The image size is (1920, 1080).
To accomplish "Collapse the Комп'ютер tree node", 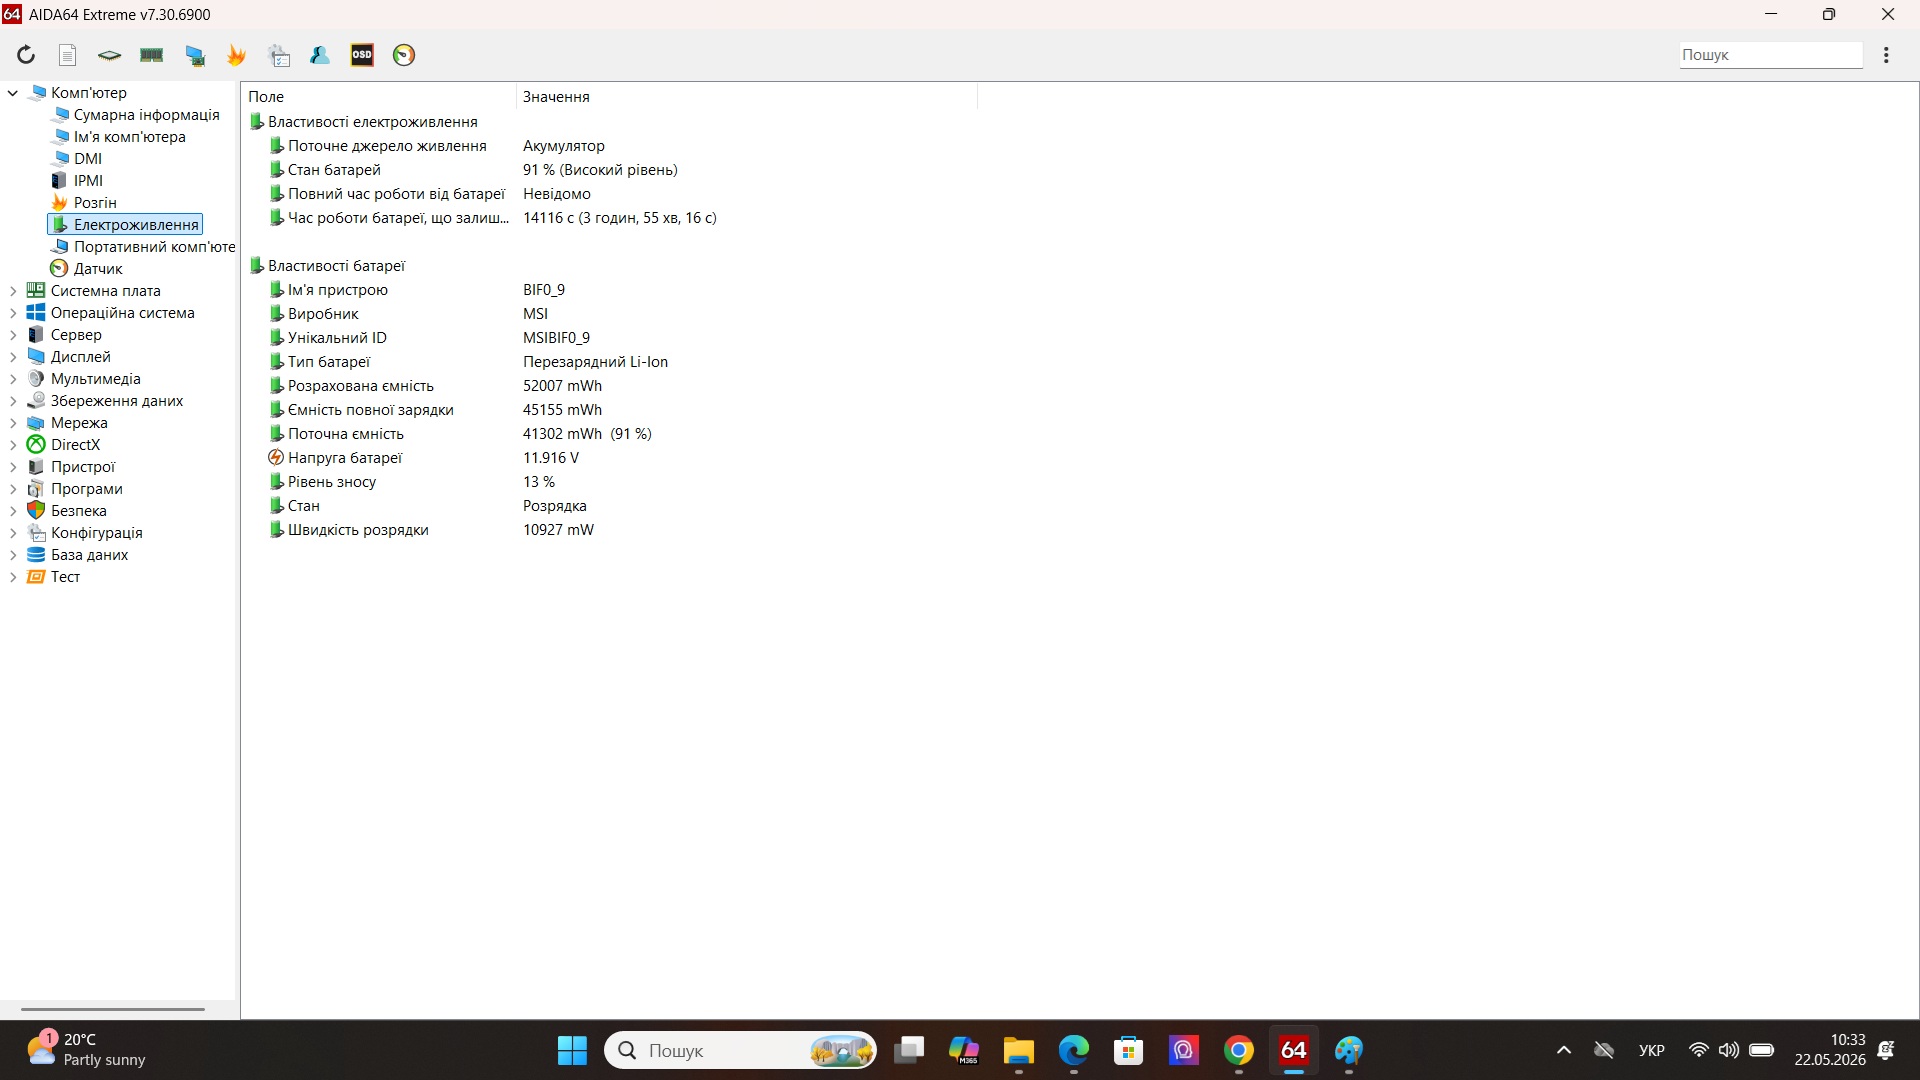I will (x=13, y=93).
